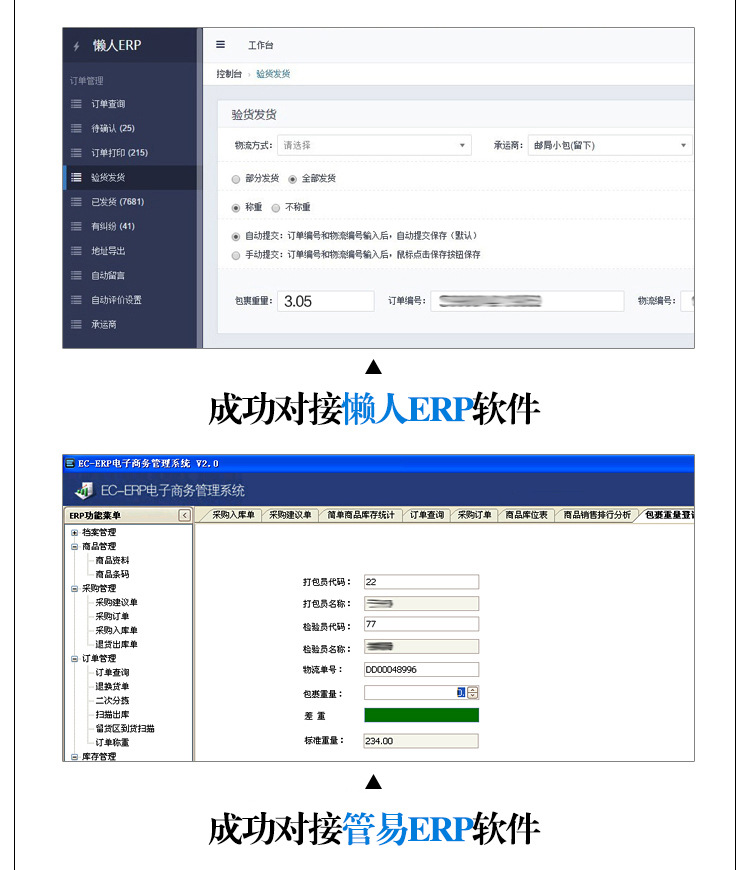Open 已发货 (7681) in sidebar
This screenshot has height=870, width=750.
(x=118, y=202)
